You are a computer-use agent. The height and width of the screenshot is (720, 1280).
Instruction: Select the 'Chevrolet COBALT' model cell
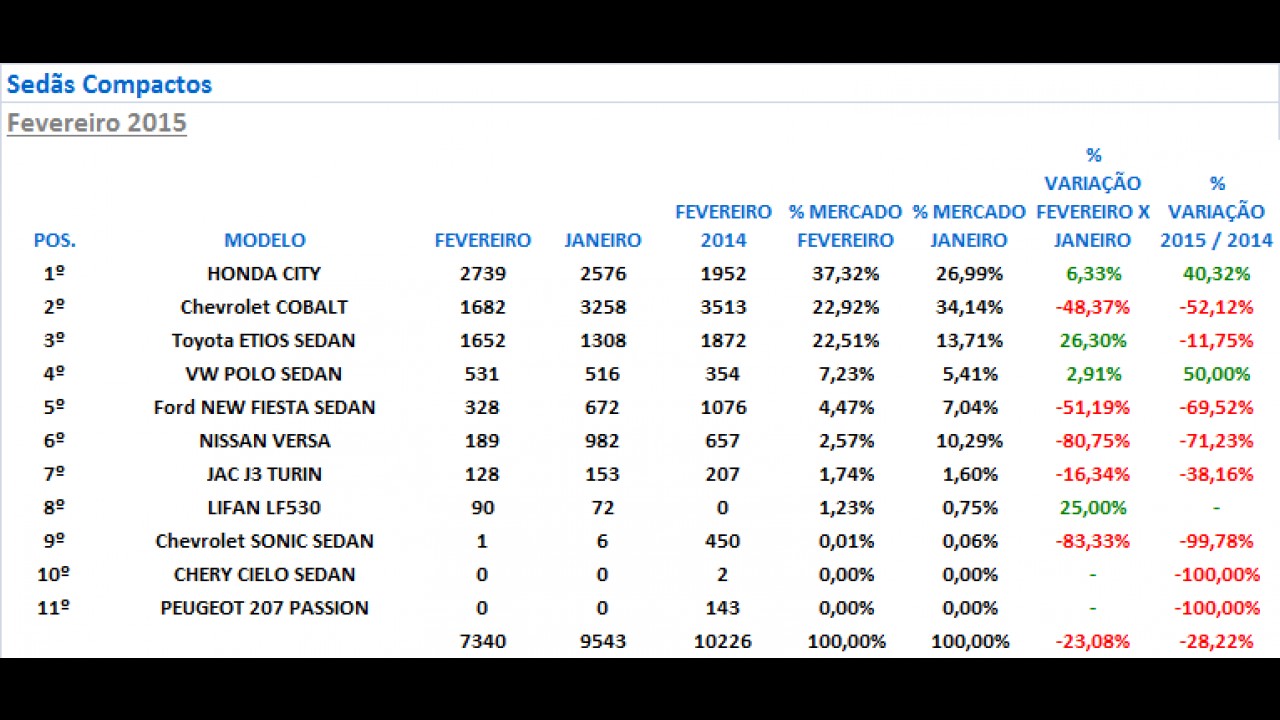coord(264,307)
